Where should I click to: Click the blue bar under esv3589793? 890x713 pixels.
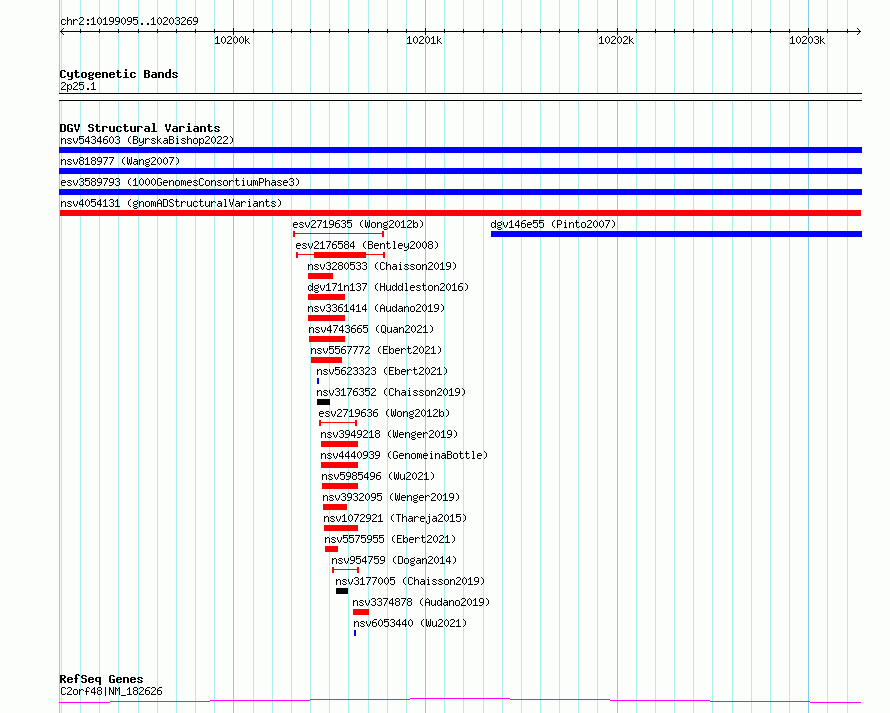(460, 192)
